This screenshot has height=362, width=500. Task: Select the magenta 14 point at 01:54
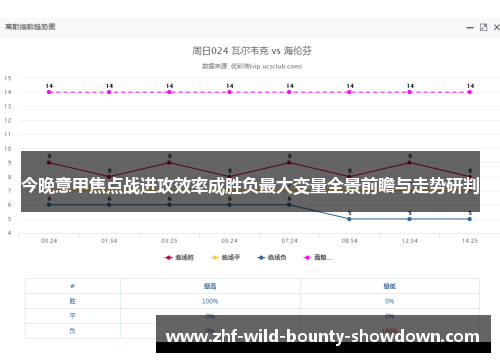click(109, 92)
